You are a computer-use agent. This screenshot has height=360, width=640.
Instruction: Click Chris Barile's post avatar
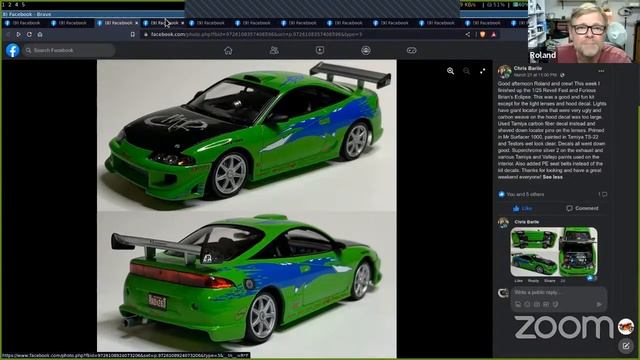coord(504,71)
